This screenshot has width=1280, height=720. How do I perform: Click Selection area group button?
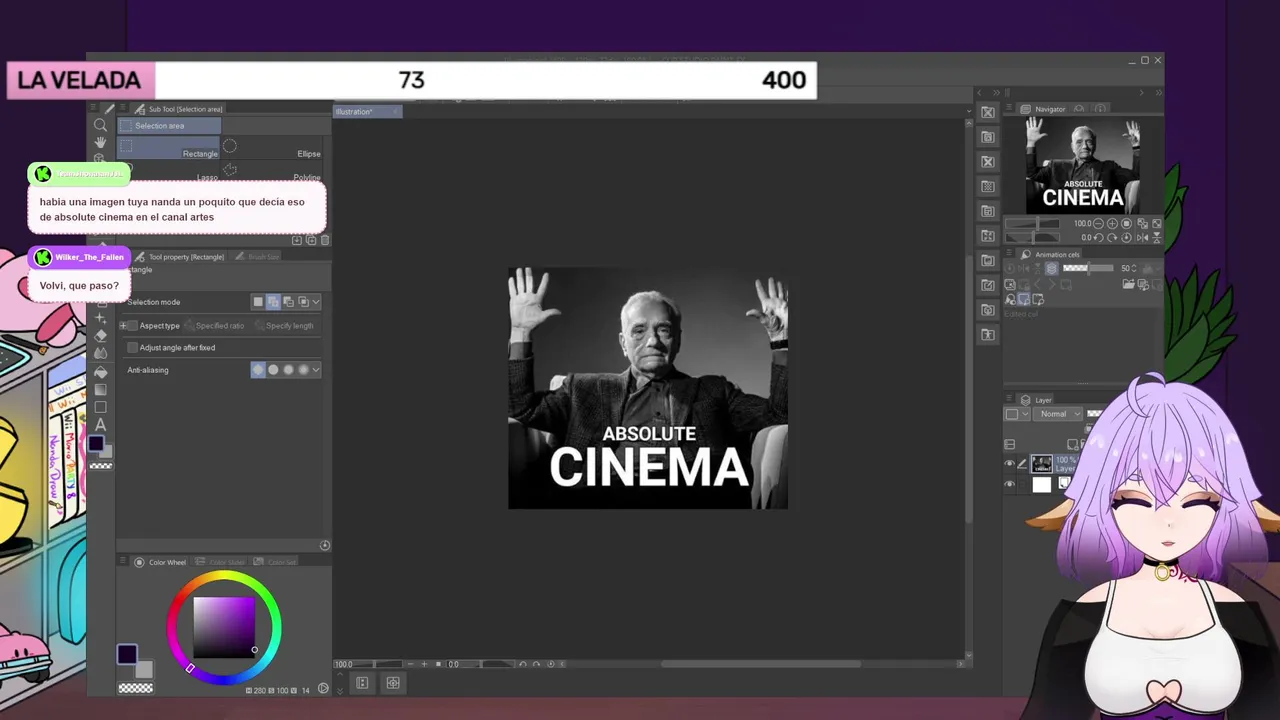coord(169,126)
